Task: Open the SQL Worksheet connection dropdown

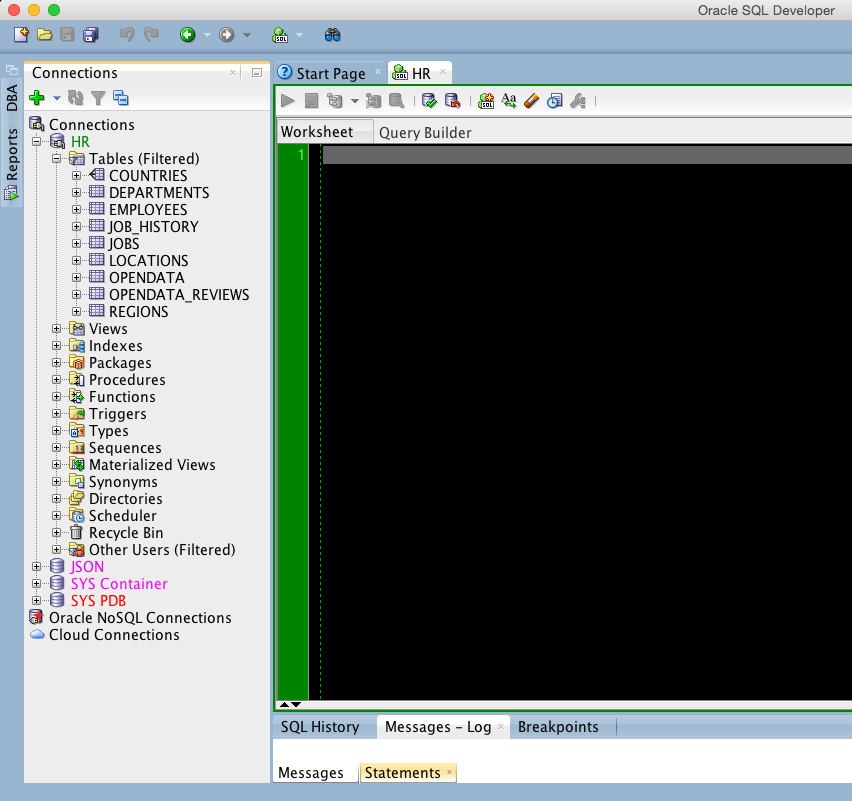Action: (x=299, y=35)
